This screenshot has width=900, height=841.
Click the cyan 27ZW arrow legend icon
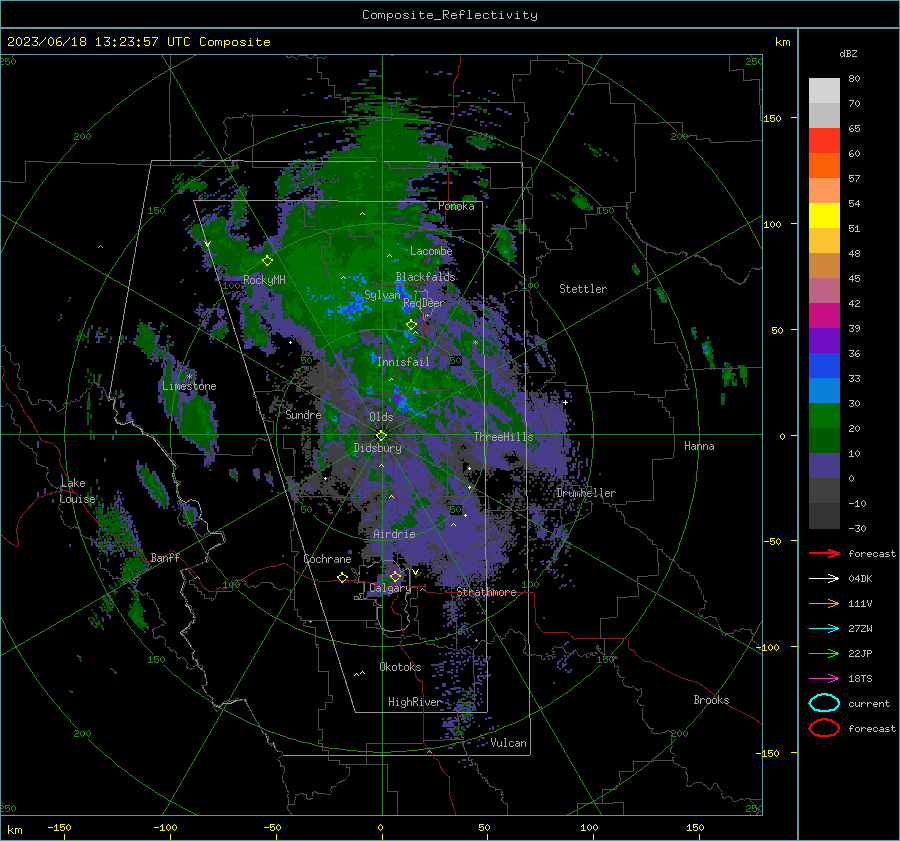824,629
